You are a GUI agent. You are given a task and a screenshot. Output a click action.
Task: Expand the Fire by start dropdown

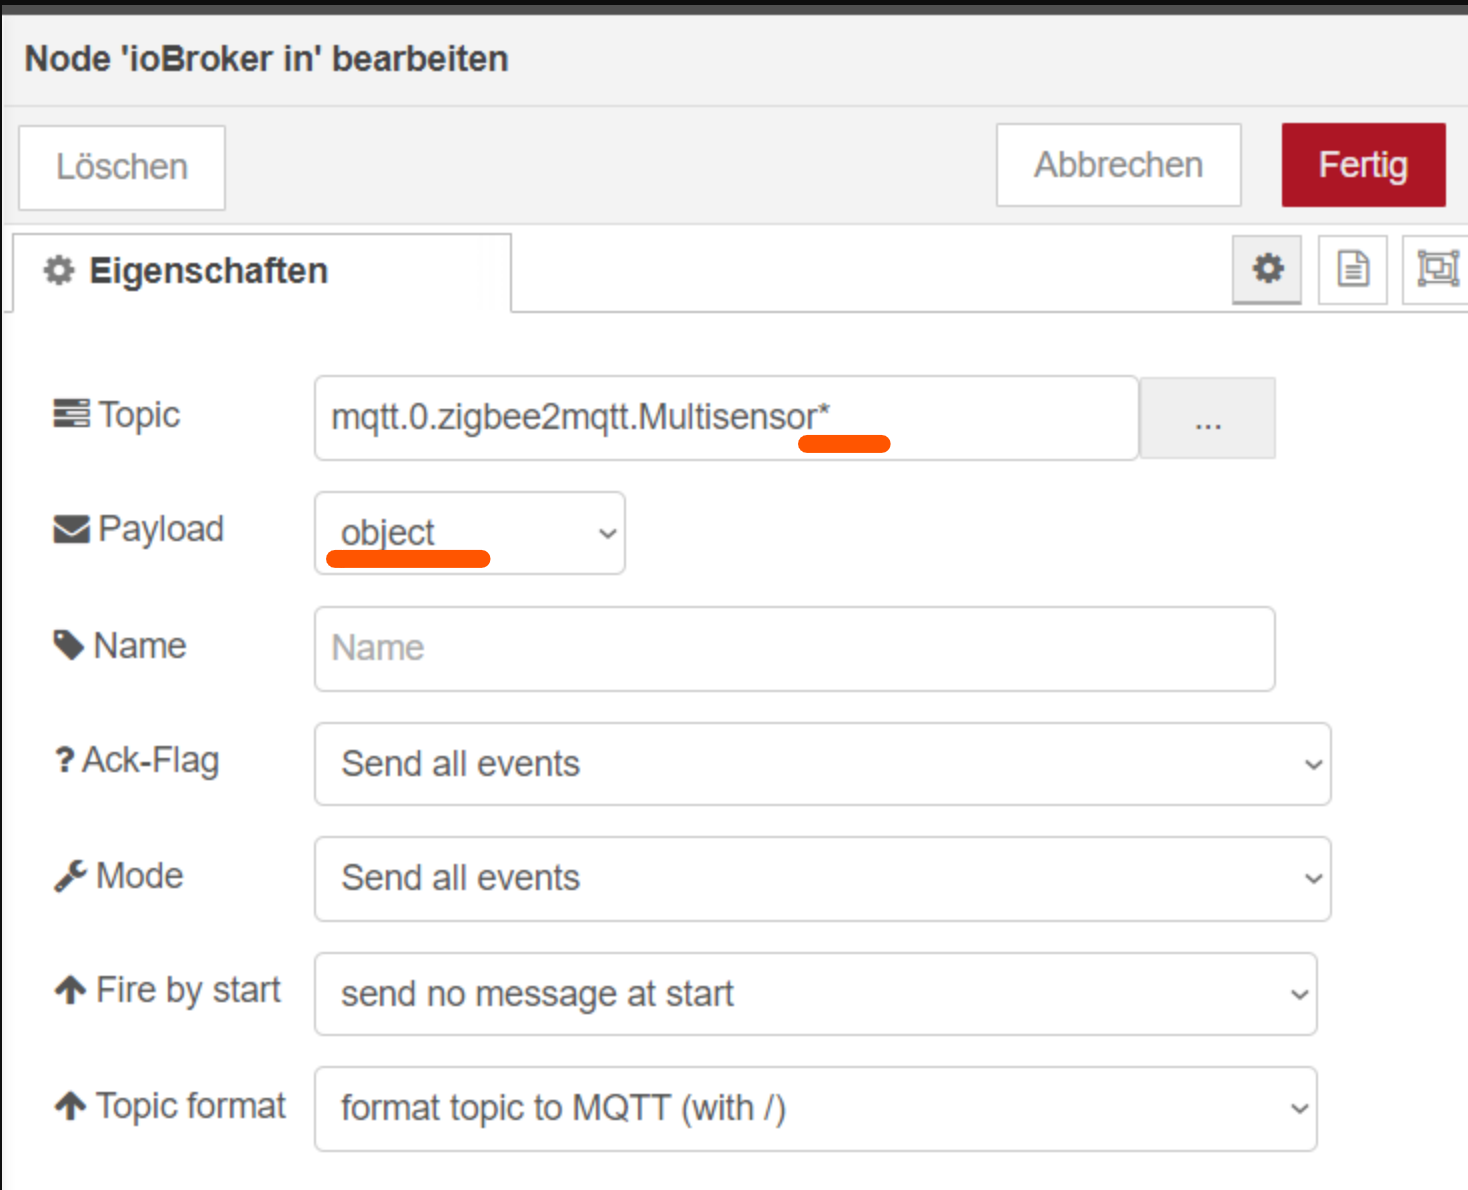pos(815,994)
